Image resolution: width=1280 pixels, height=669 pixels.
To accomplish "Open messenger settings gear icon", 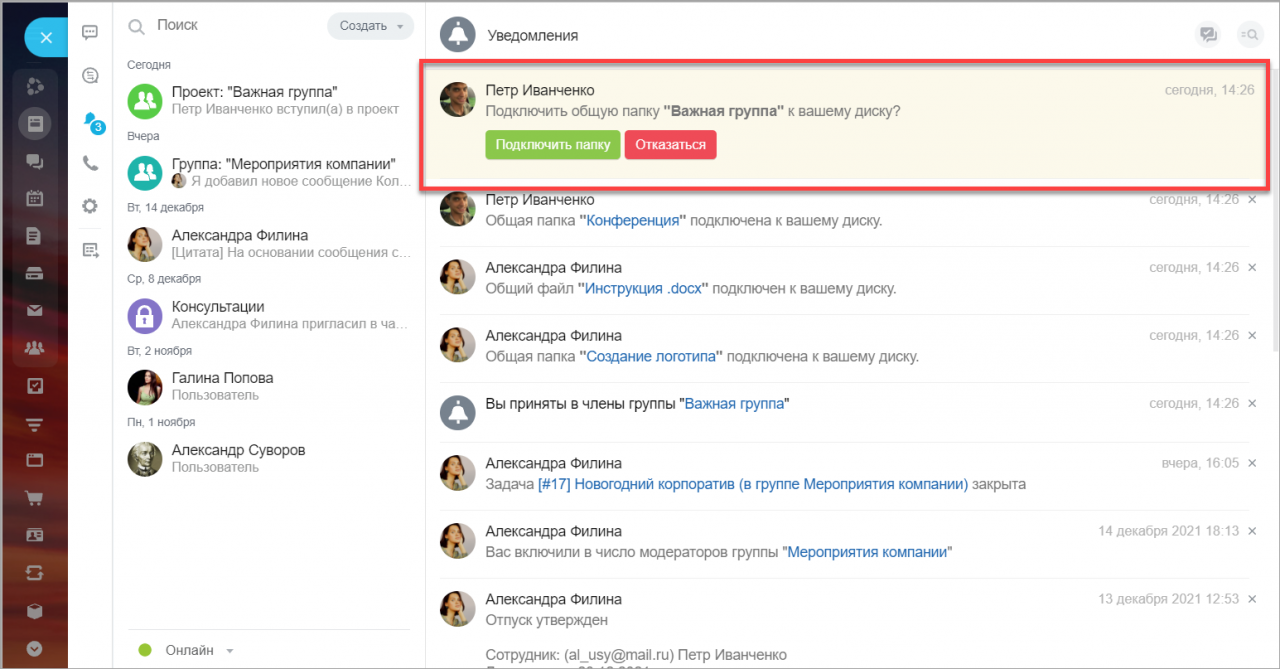I will 90,206.
